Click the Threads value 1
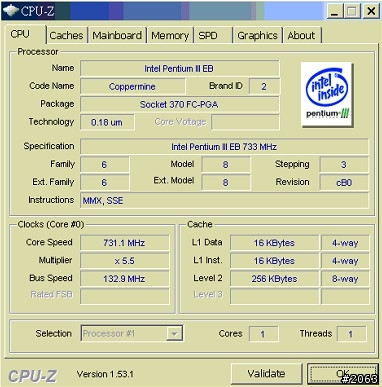This screenshot has width=382, height=387. tap(351, 334)
